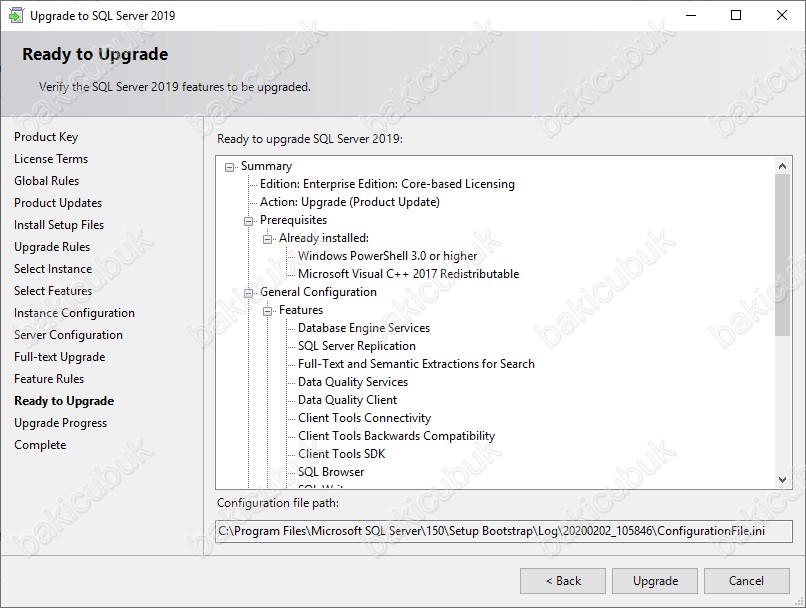Open the Select Features step
Screen dimensions: 806x608
tap(53, 291)
